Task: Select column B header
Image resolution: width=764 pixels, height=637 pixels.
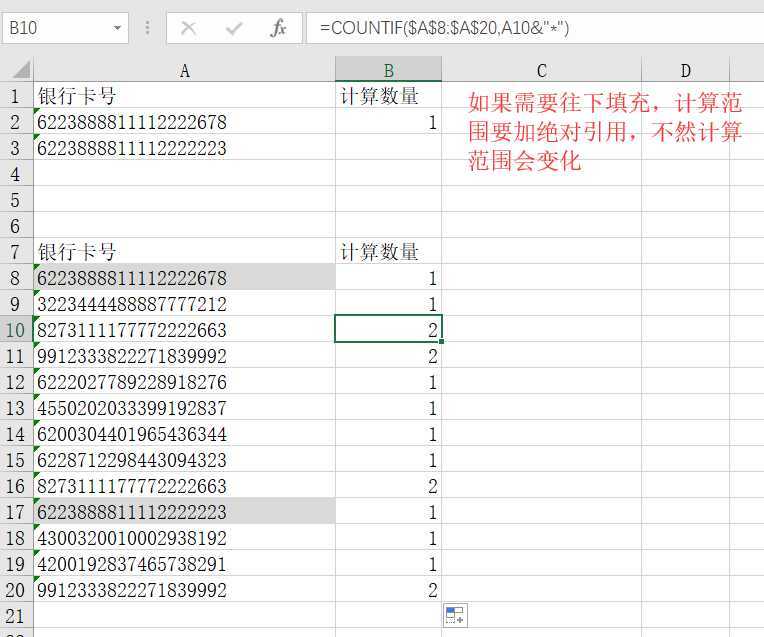Action: 388,70
